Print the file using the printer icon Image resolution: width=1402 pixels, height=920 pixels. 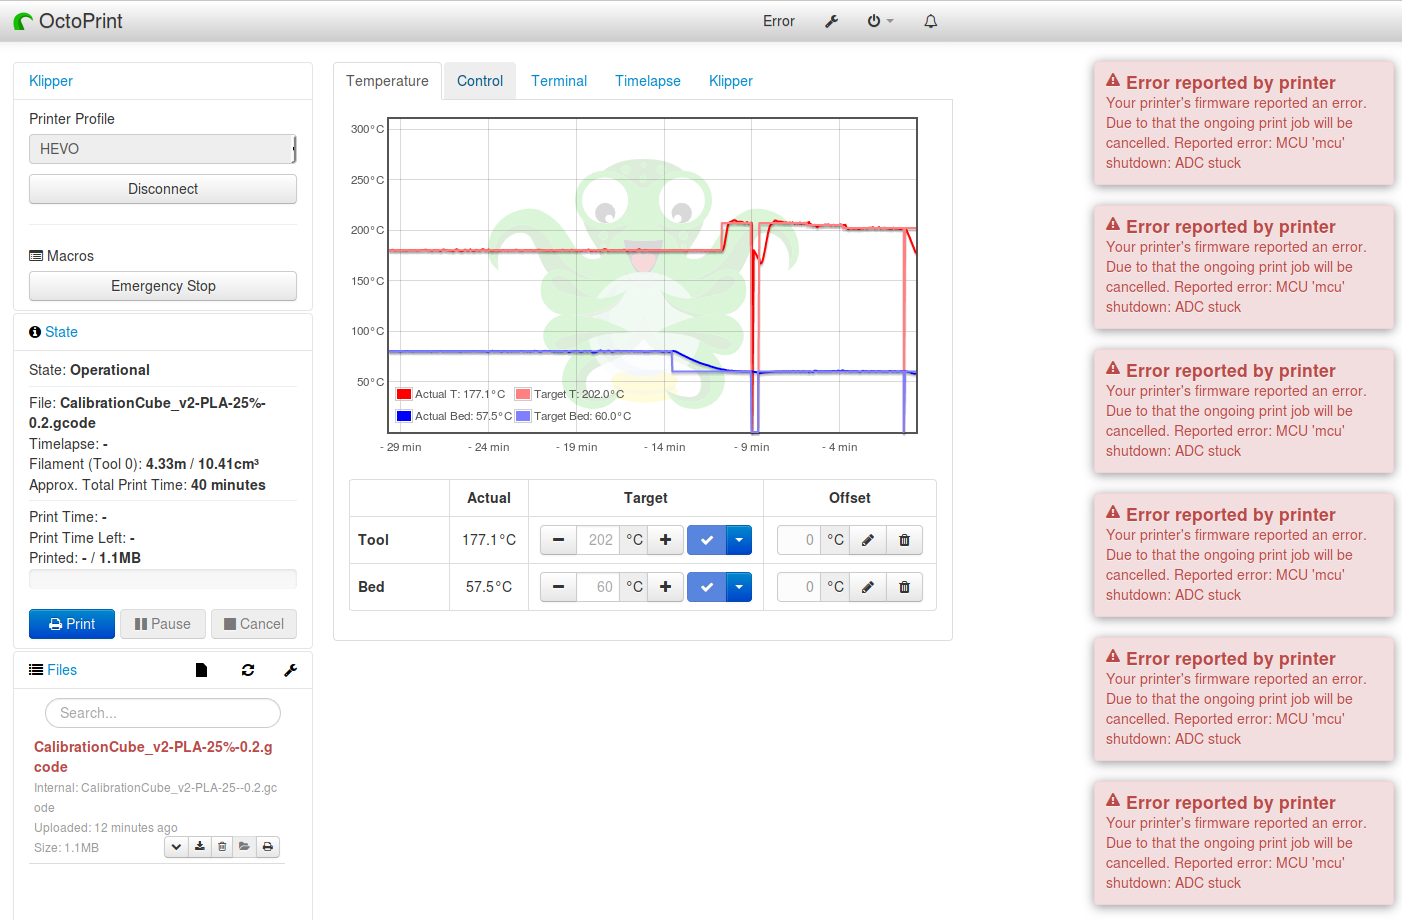(267, 846)
